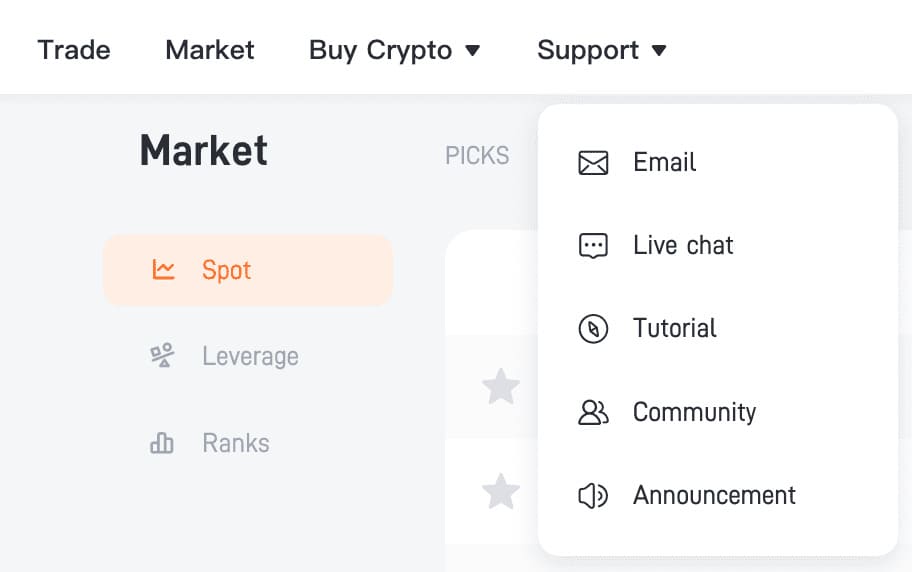This screenshot has width=912, height=572.
Task: Switch to the PICKS tab
Action: [477, 156]
